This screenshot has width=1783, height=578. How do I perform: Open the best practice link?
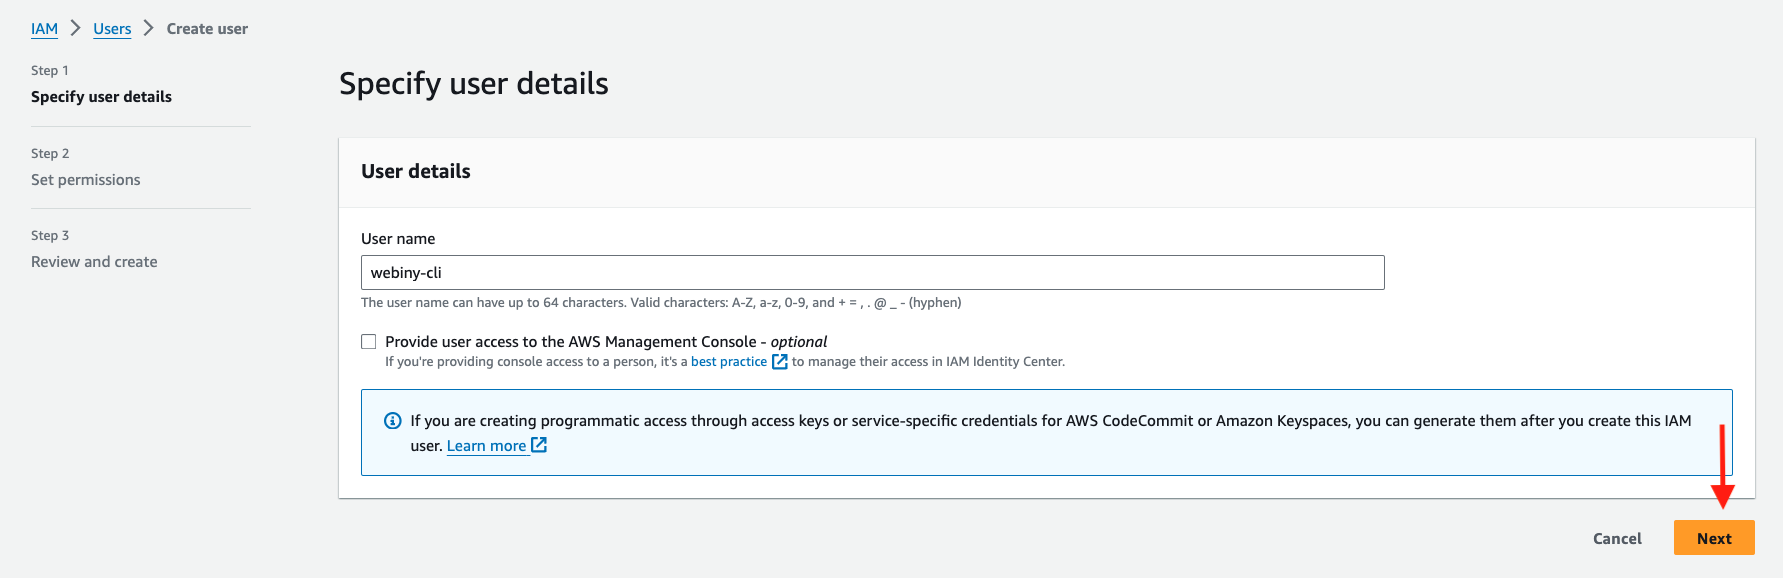pos(728,362)
